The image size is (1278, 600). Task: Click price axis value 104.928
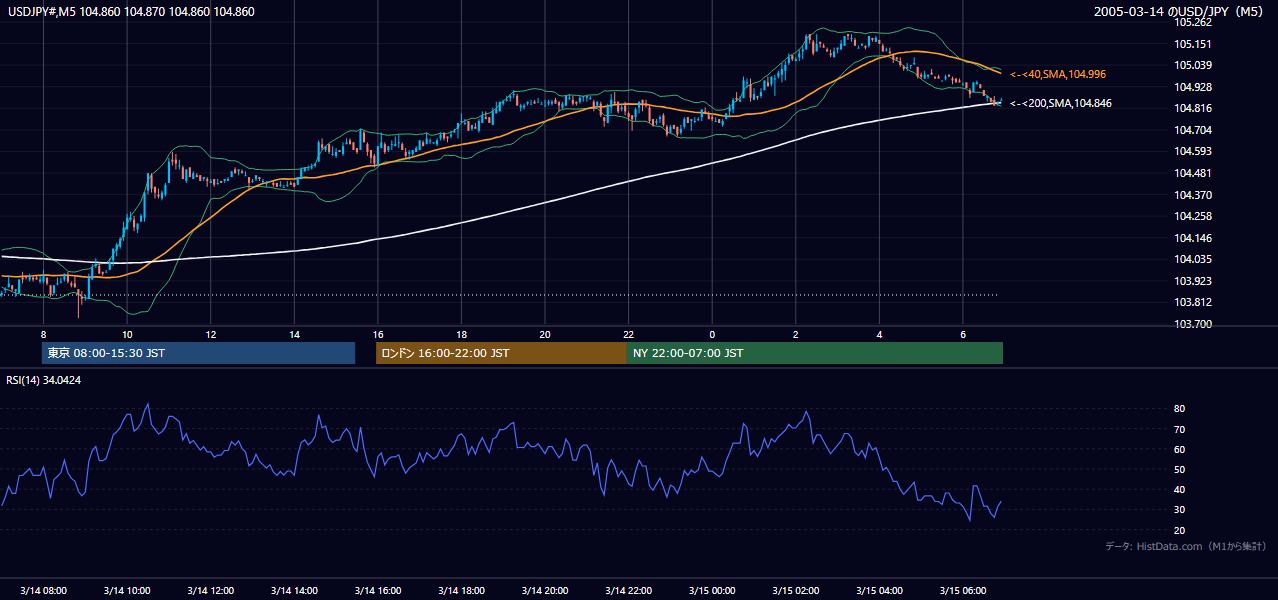(1193, 87)
